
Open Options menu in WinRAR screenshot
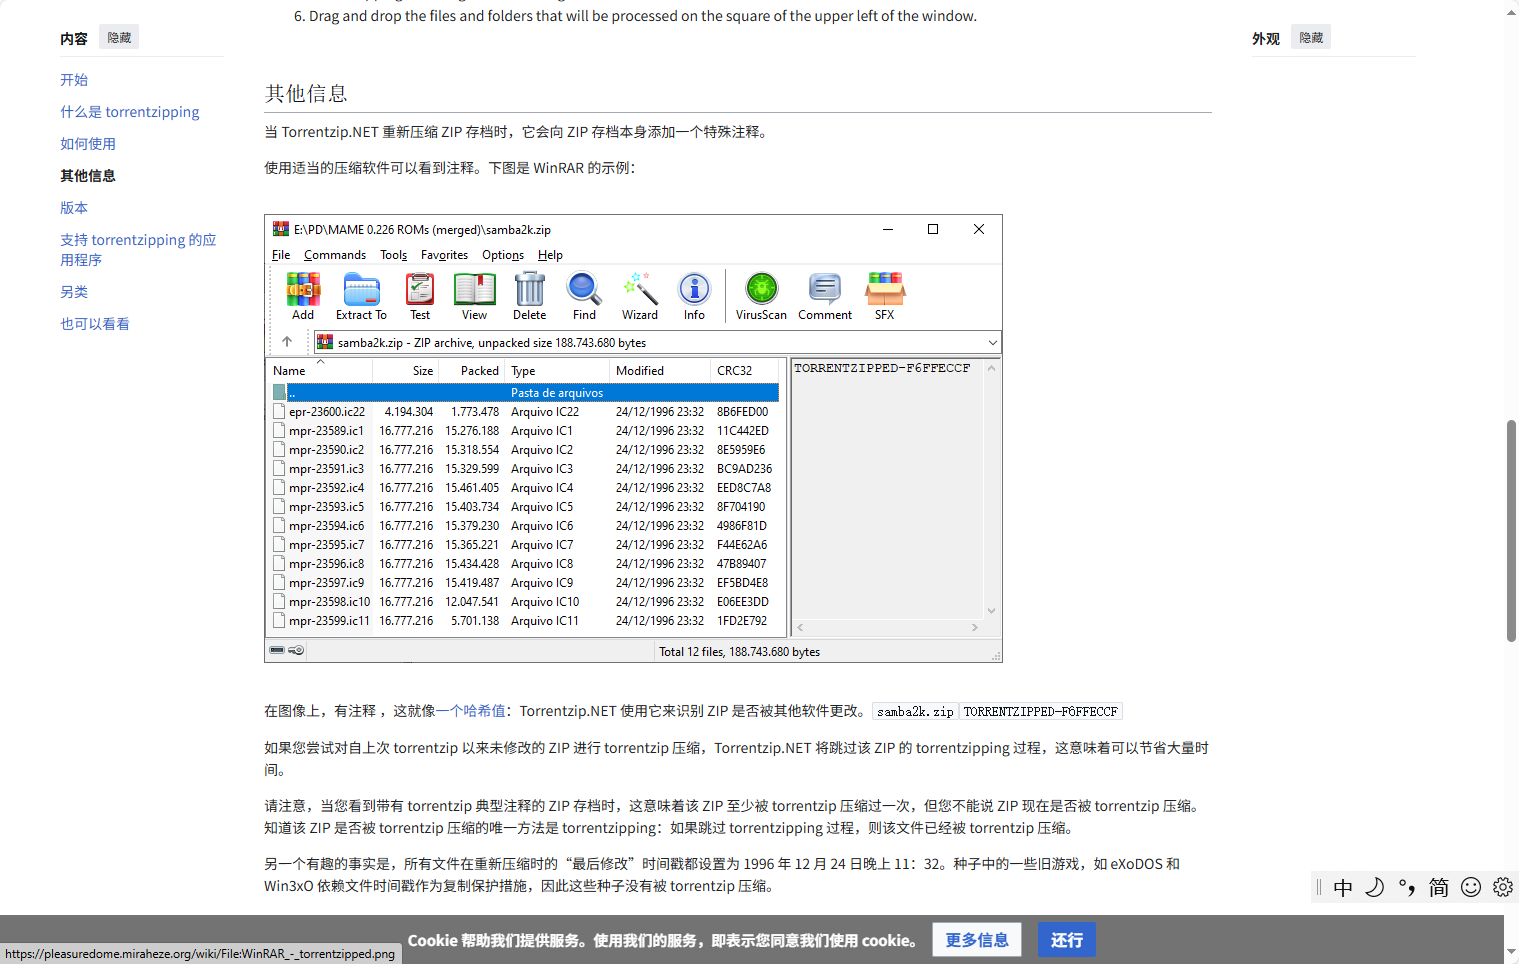tap(503, 255)
